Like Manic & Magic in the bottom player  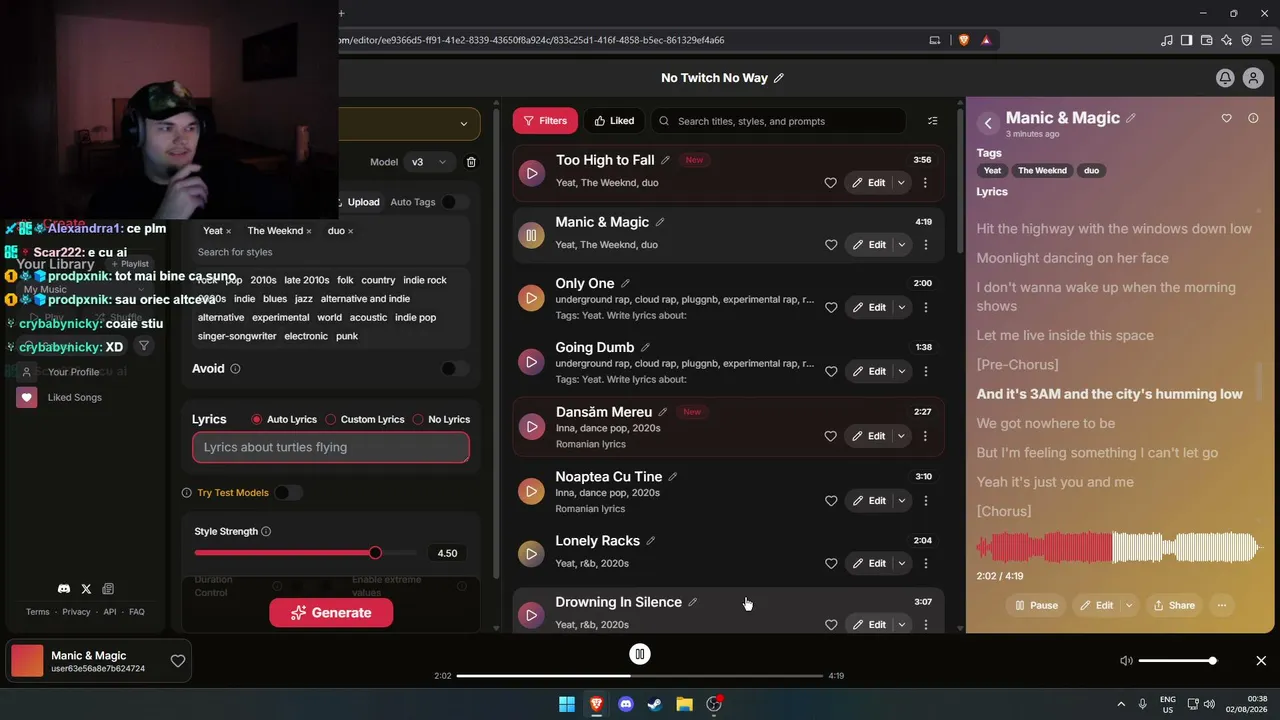[x=178, y=661]
